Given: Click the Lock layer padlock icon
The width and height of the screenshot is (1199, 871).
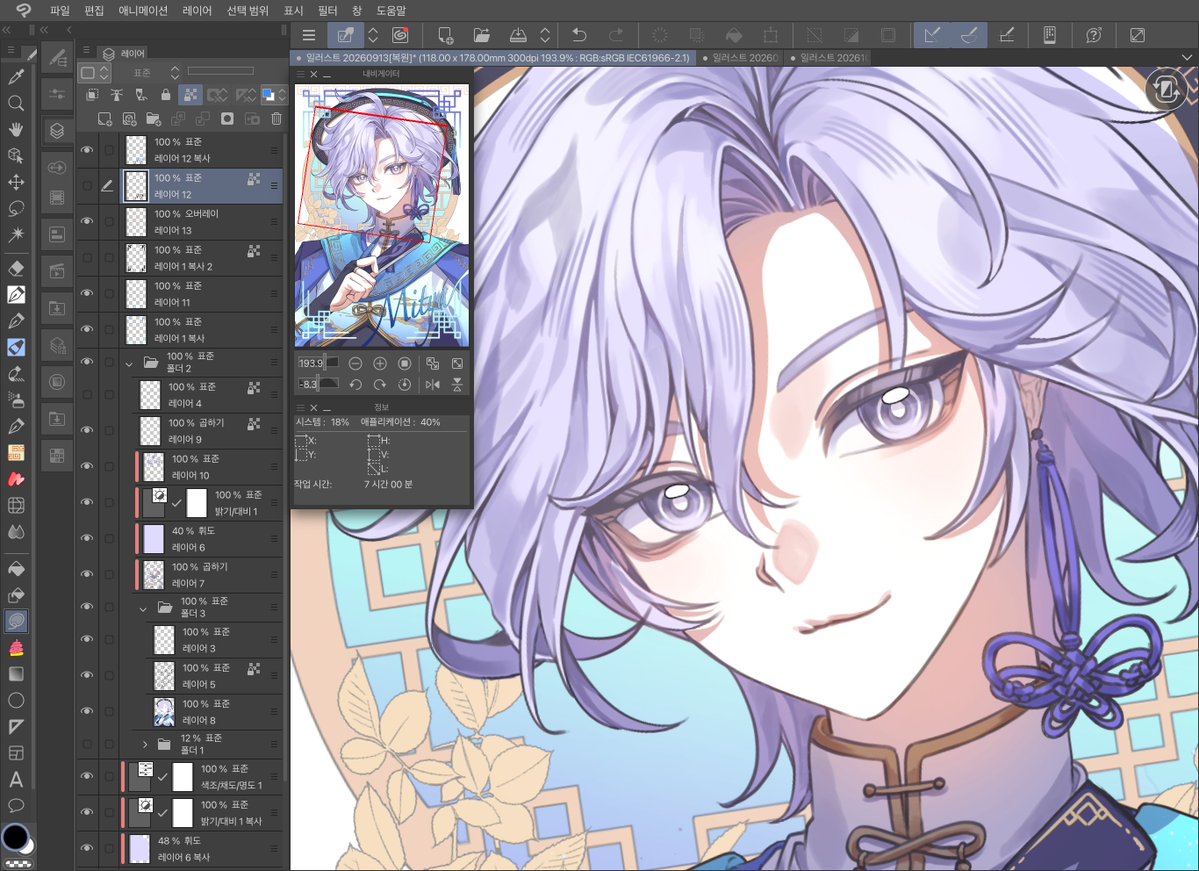Looking at the screenshot, I should tap(165, 95).
